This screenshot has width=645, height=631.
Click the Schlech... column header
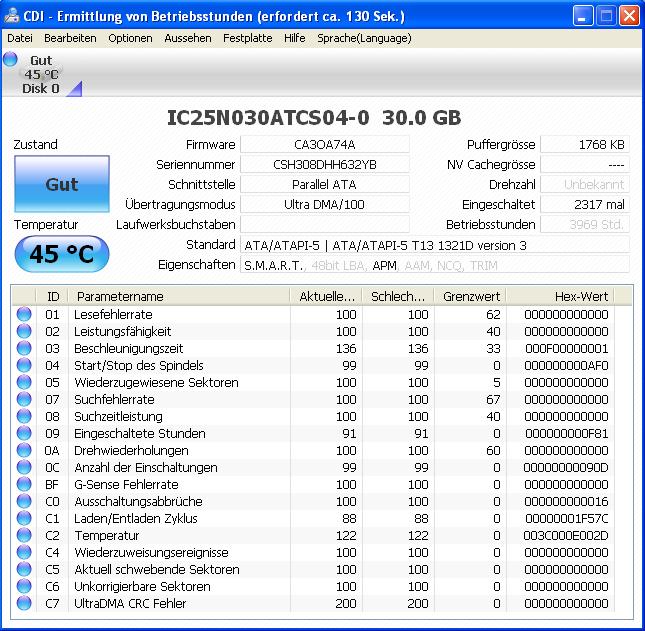398,296
